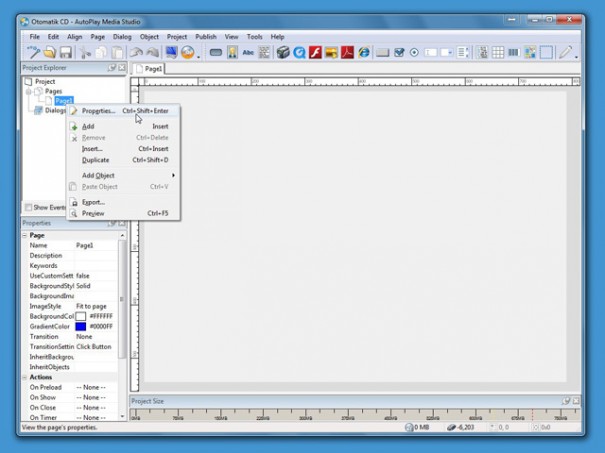Click the Cut scissors icon

(85, 52)
